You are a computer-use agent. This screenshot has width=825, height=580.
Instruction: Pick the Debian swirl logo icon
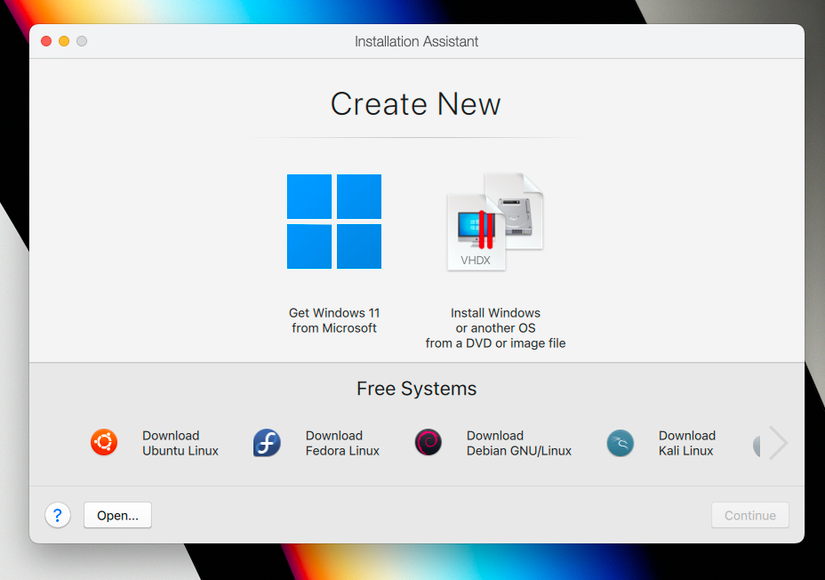(428, 442)
